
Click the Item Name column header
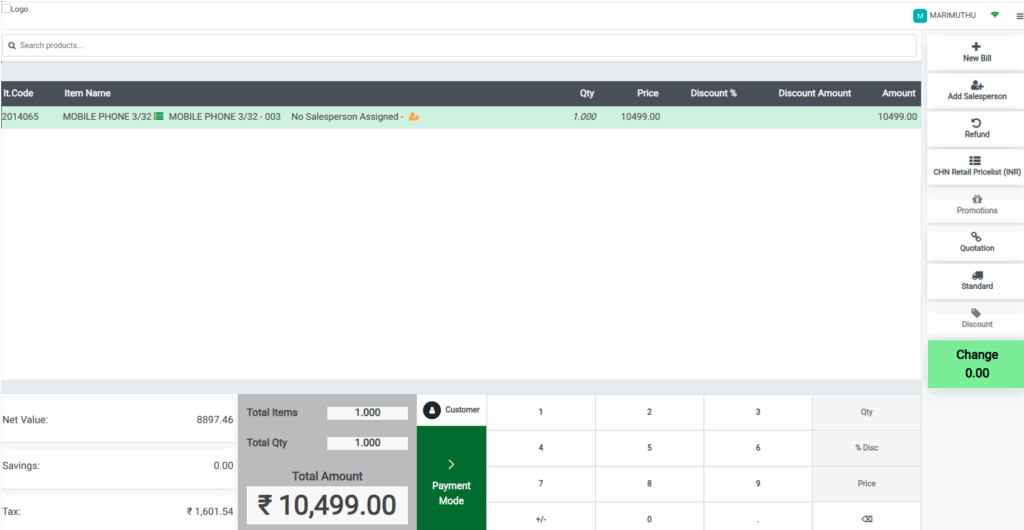tap(88, 93)
